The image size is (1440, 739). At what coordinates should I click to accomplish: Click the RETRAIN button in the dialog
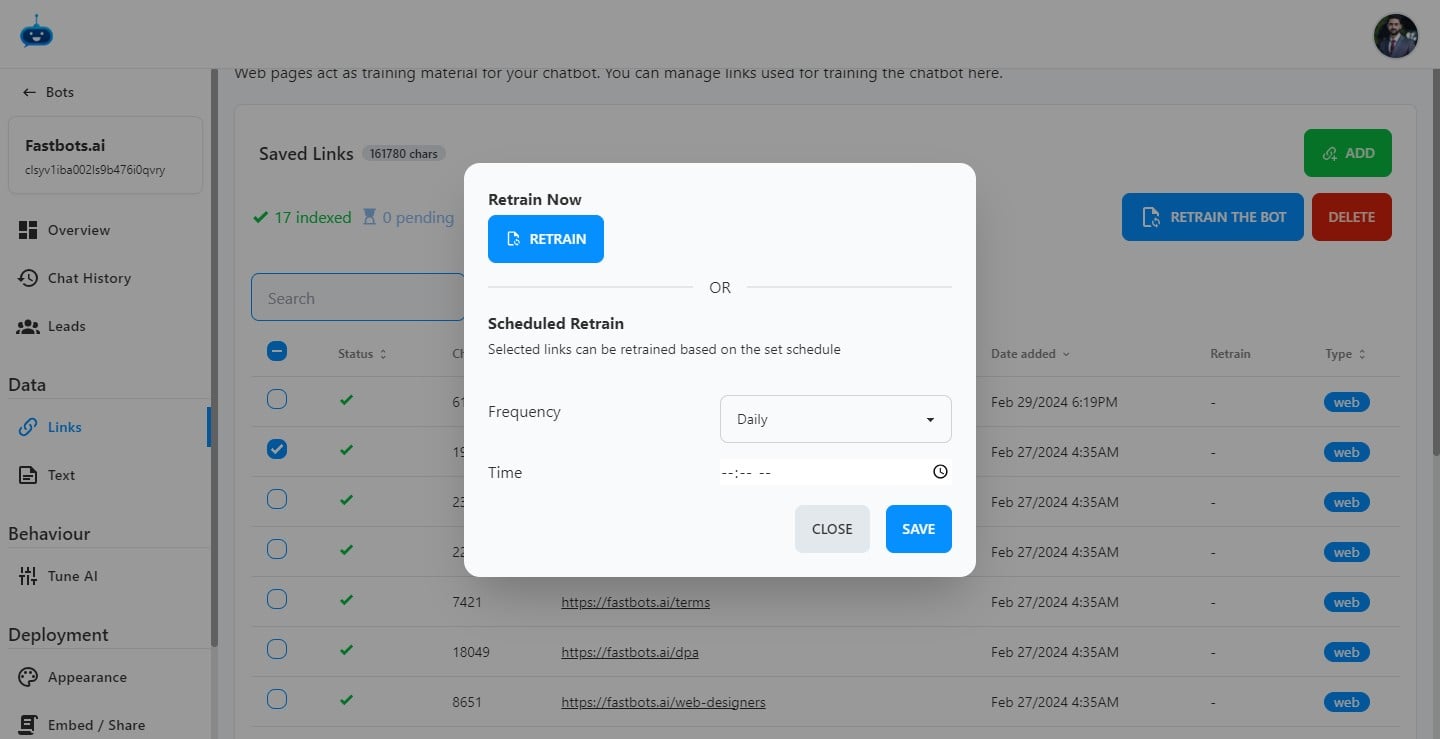click(546, 238)
